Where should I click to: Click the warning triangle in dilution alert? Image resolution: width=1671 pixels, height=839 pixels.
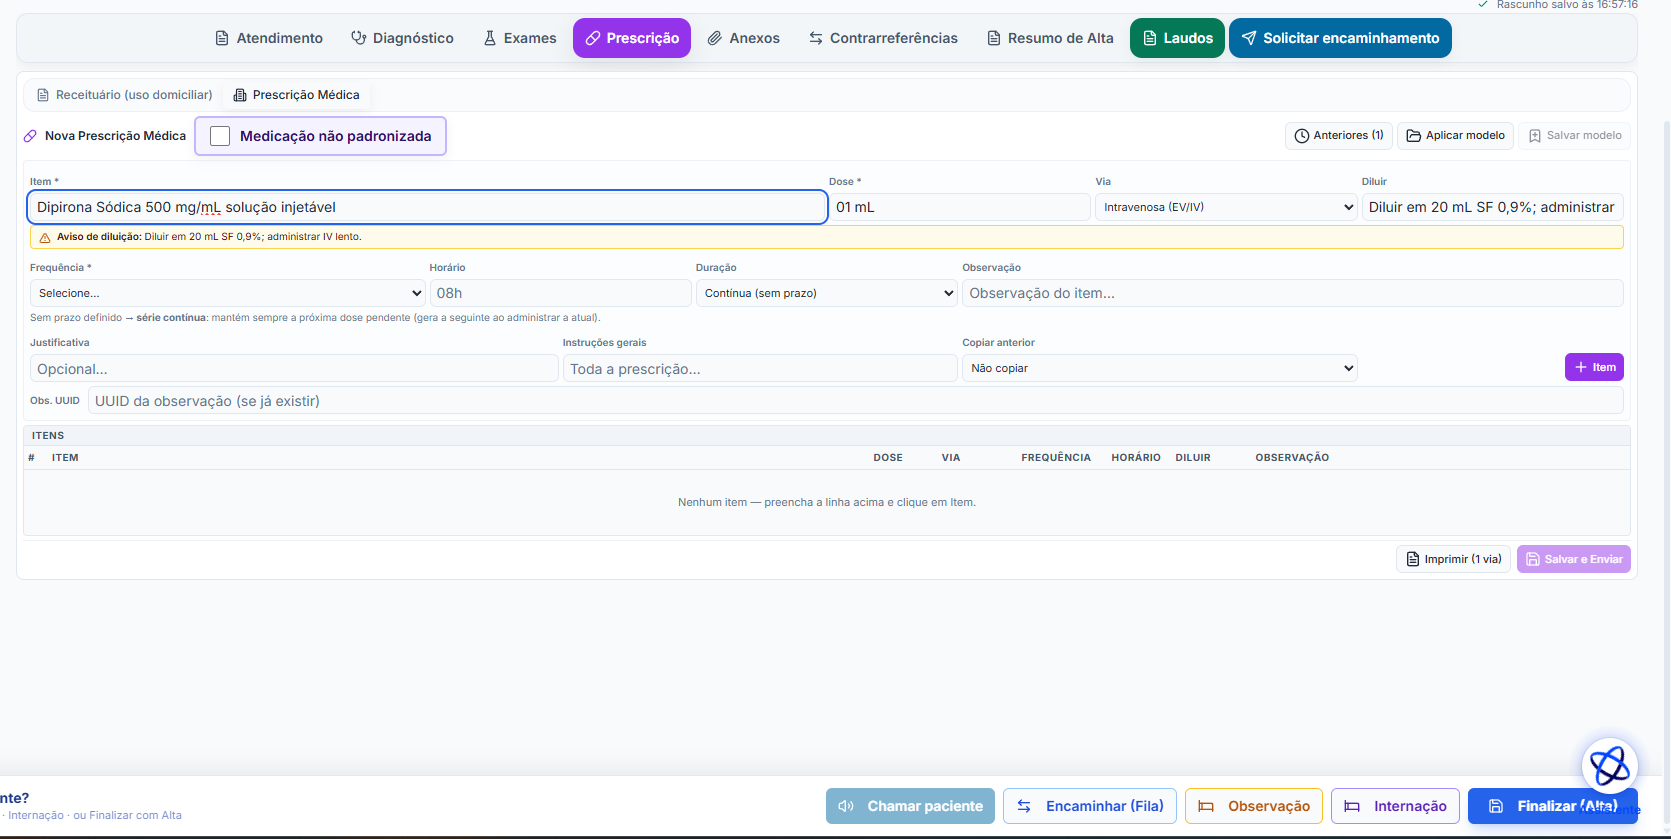(45, 238)
